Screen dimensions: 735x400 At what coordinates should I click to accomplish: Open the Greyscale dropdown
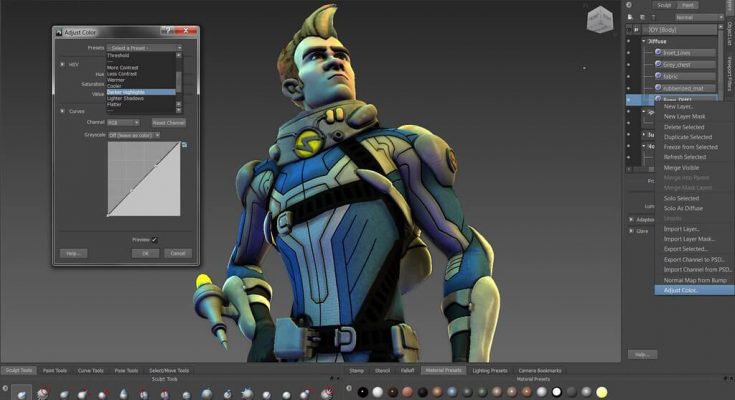pos(134,135)
